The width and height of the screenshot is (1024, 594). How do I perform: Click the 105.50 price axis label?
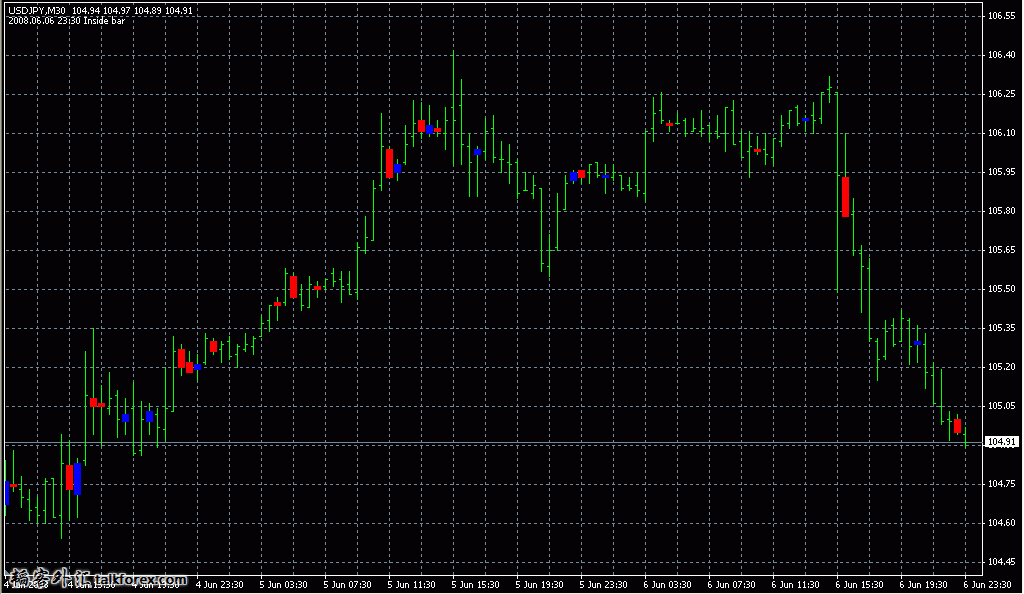1001,289
